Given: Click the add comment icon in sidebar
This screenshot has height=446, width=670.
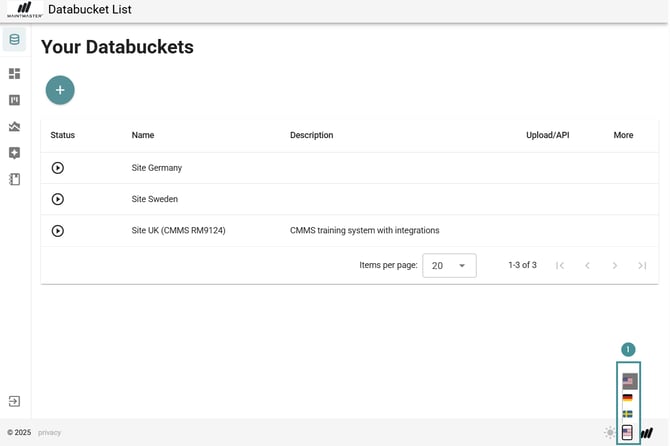Looking at the screenshot, I should point(14,153).
